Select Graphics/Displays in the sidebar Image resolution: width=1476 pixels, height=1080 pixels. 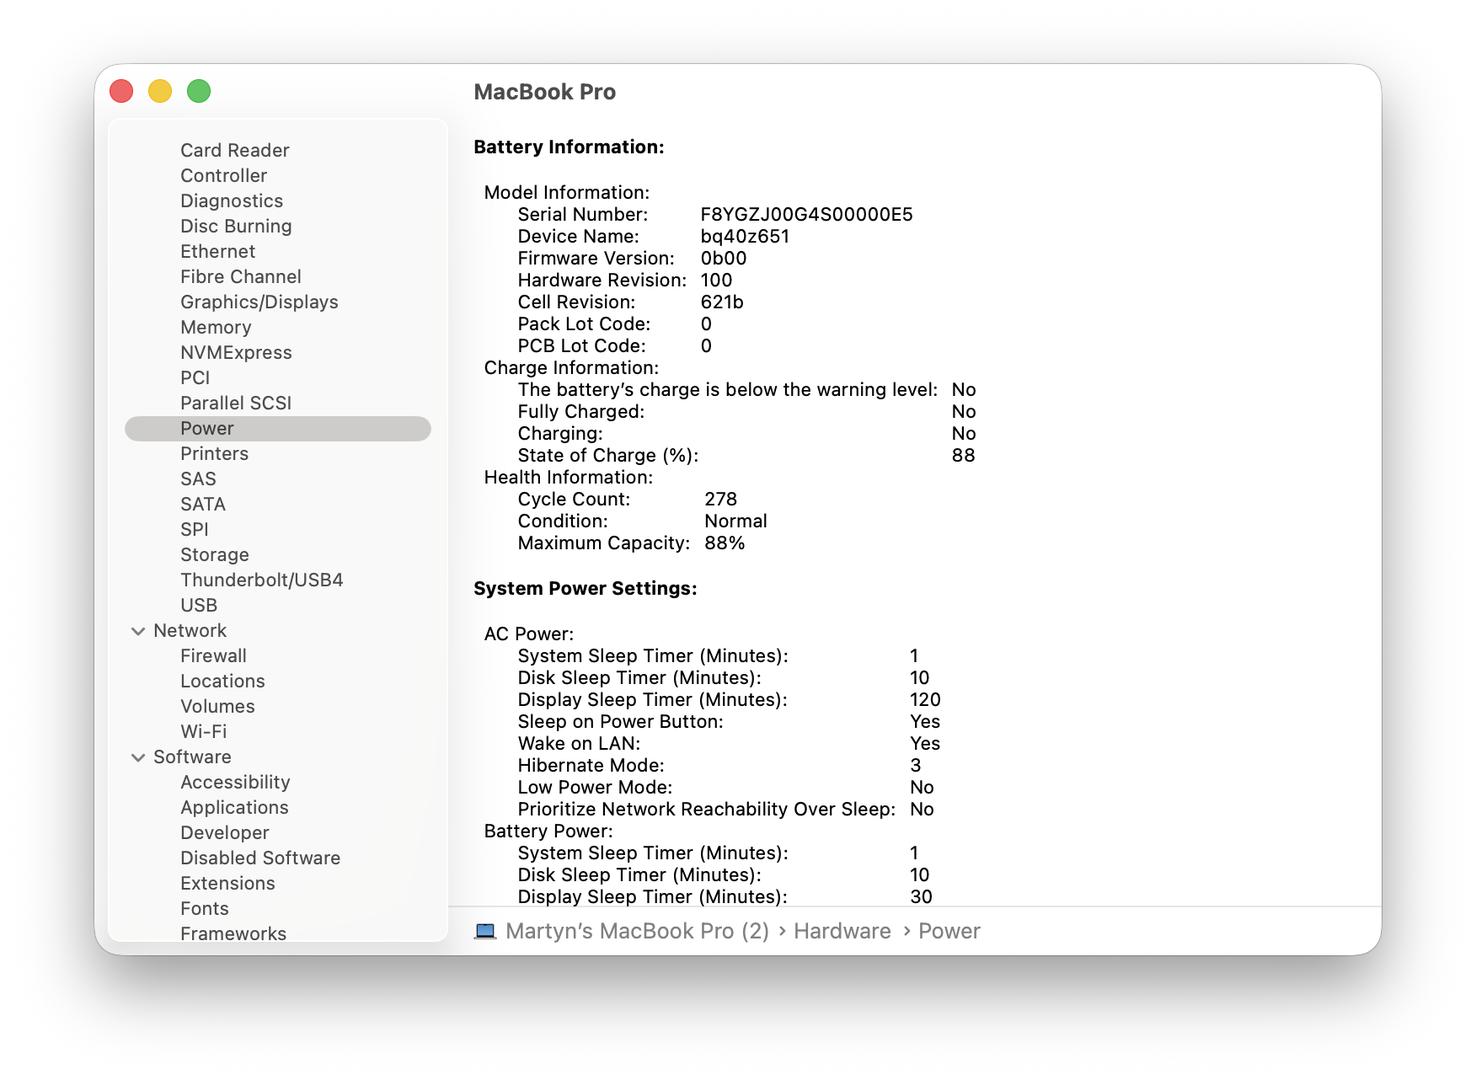[259, 302]
